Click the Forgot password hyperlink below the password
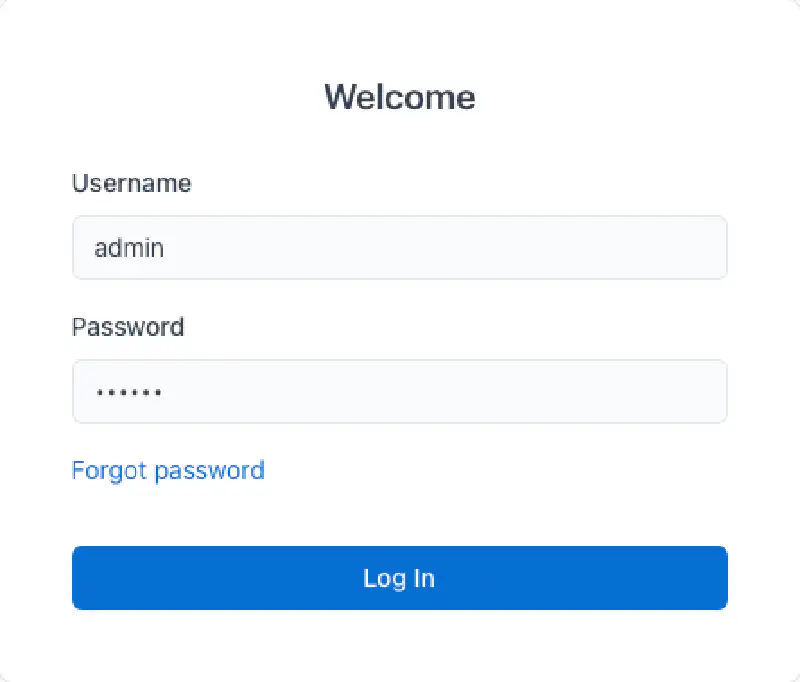Image resolution: width=800 pixels, height=682 pixels. pos(168,470)
